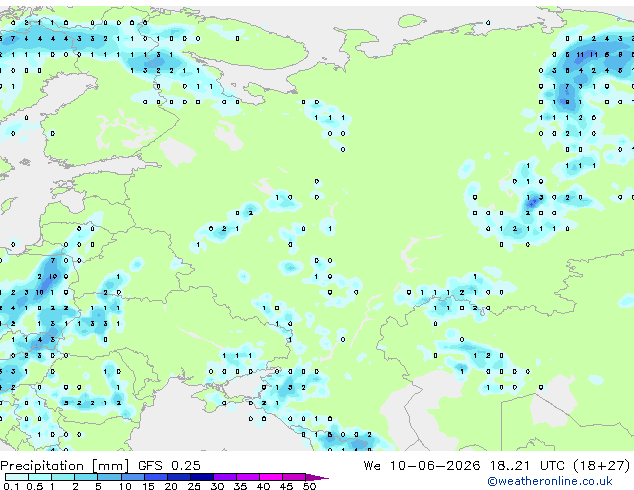Click the 'Precipitation [mm]' title text
The width and height of the screenshot is (634, 490).
tap(65, 466)
